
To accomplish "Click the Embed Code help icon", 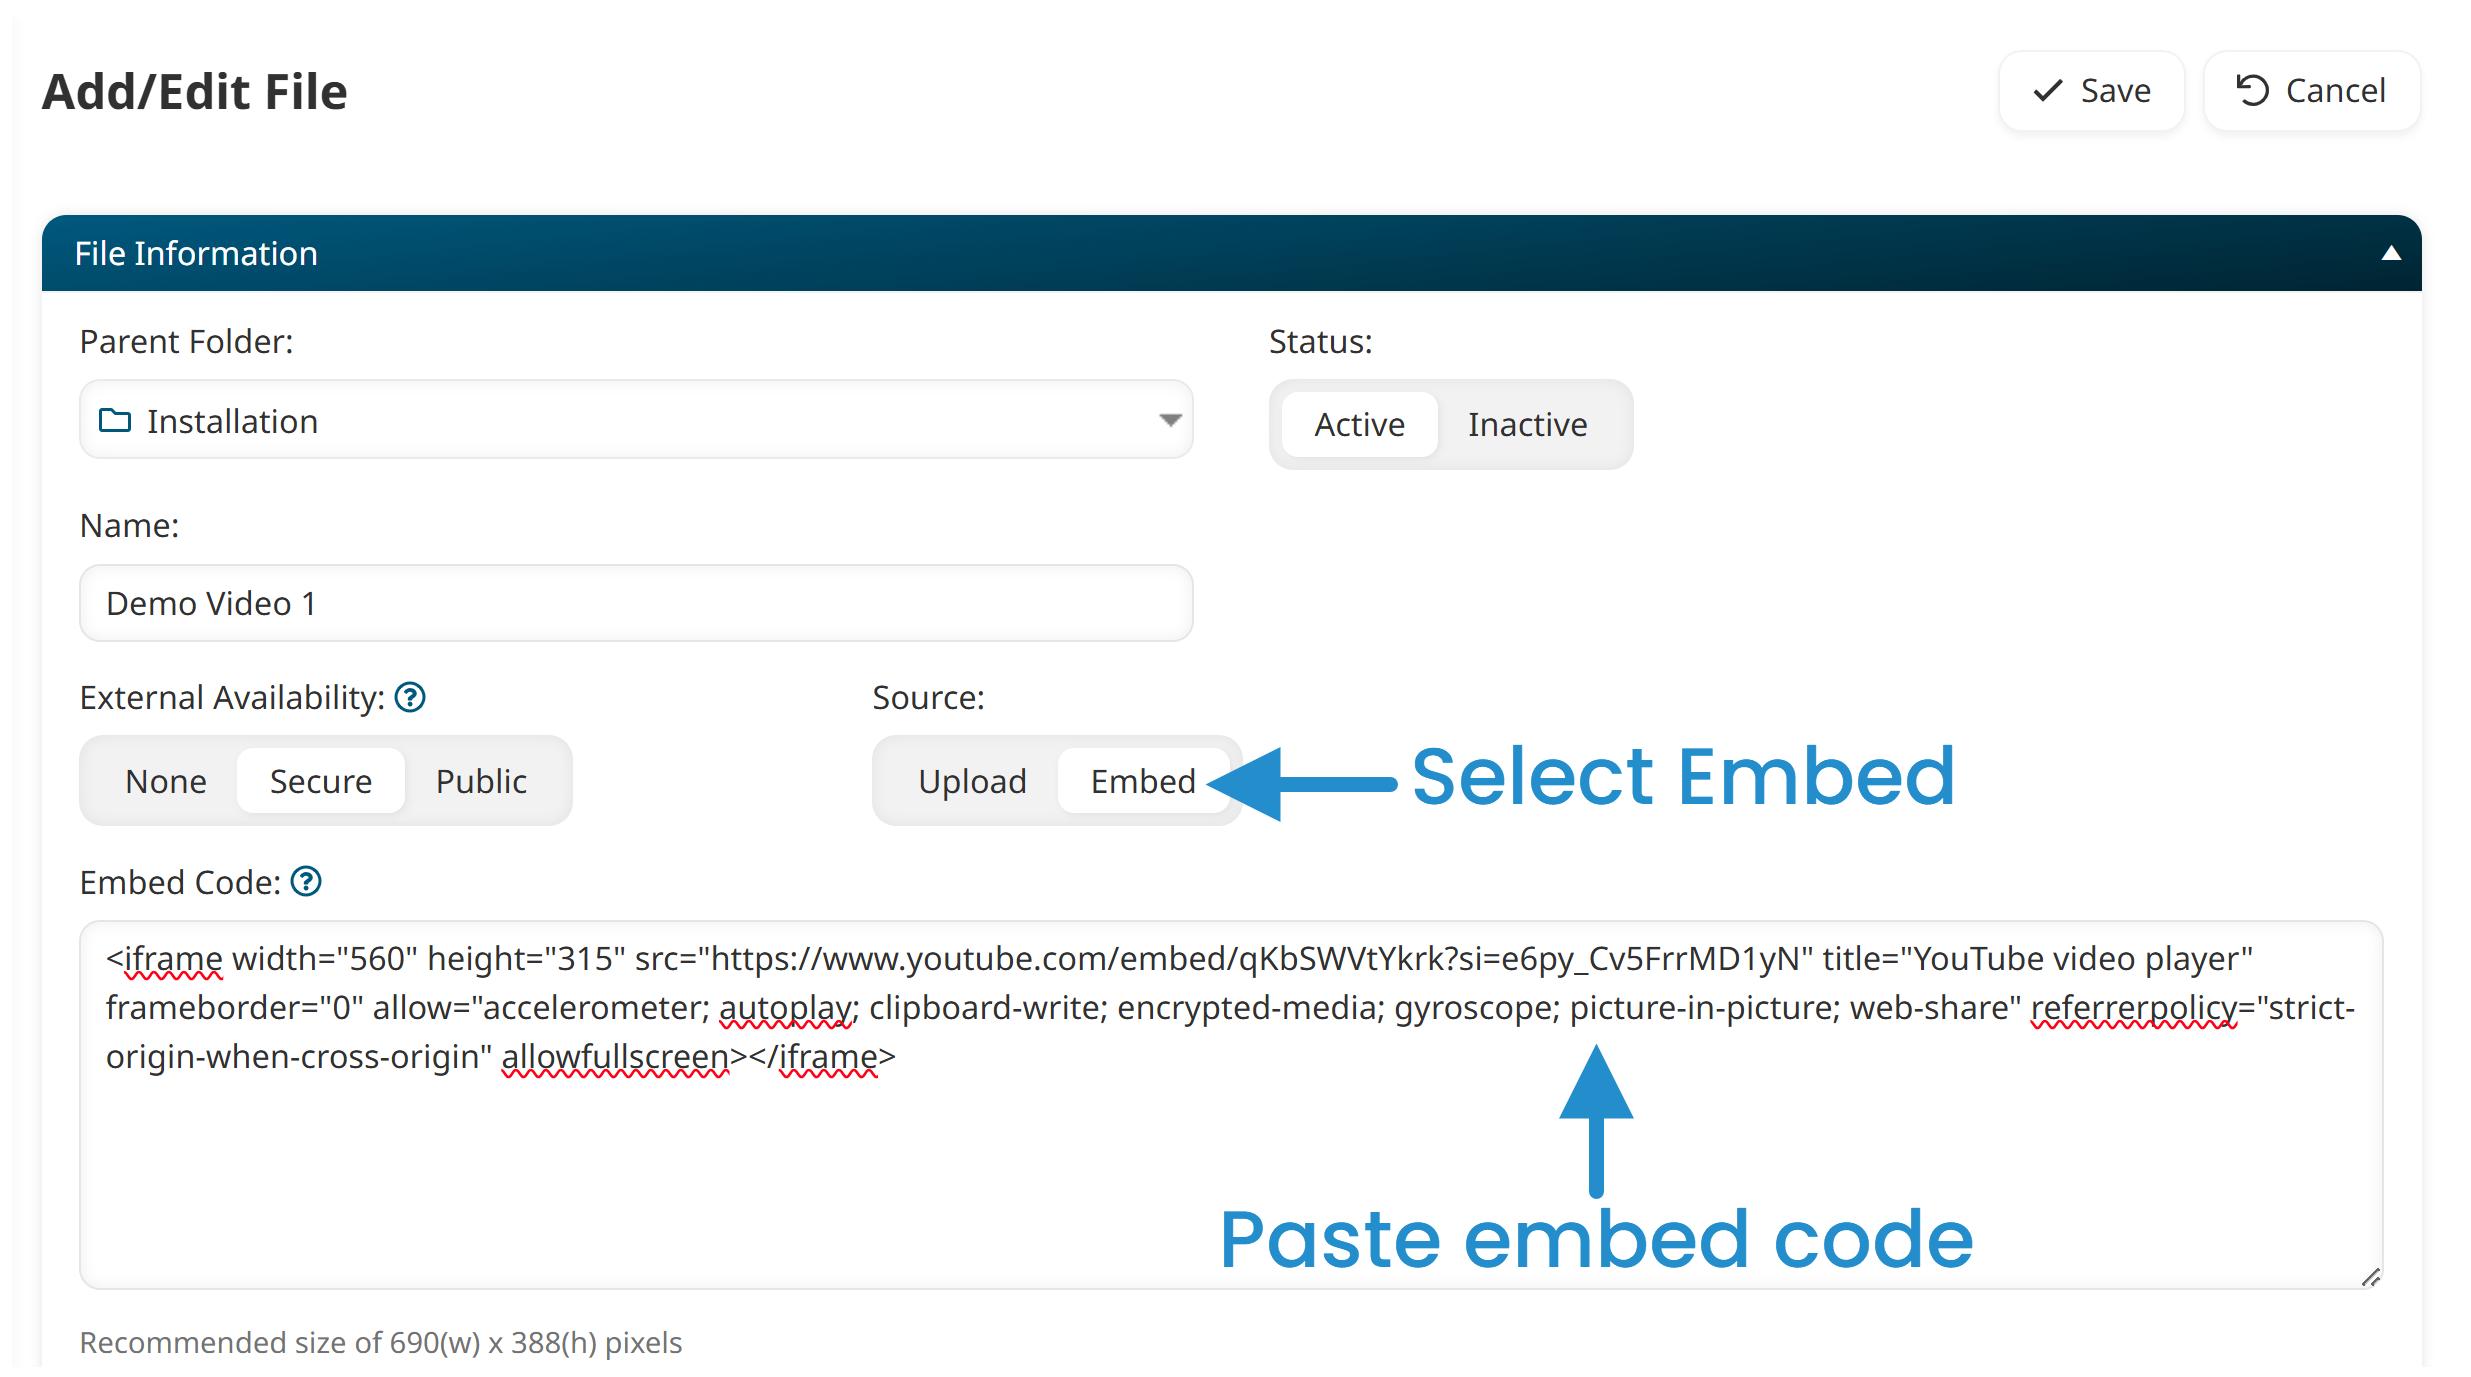I will pyautogui.click(x=306, y=882).
